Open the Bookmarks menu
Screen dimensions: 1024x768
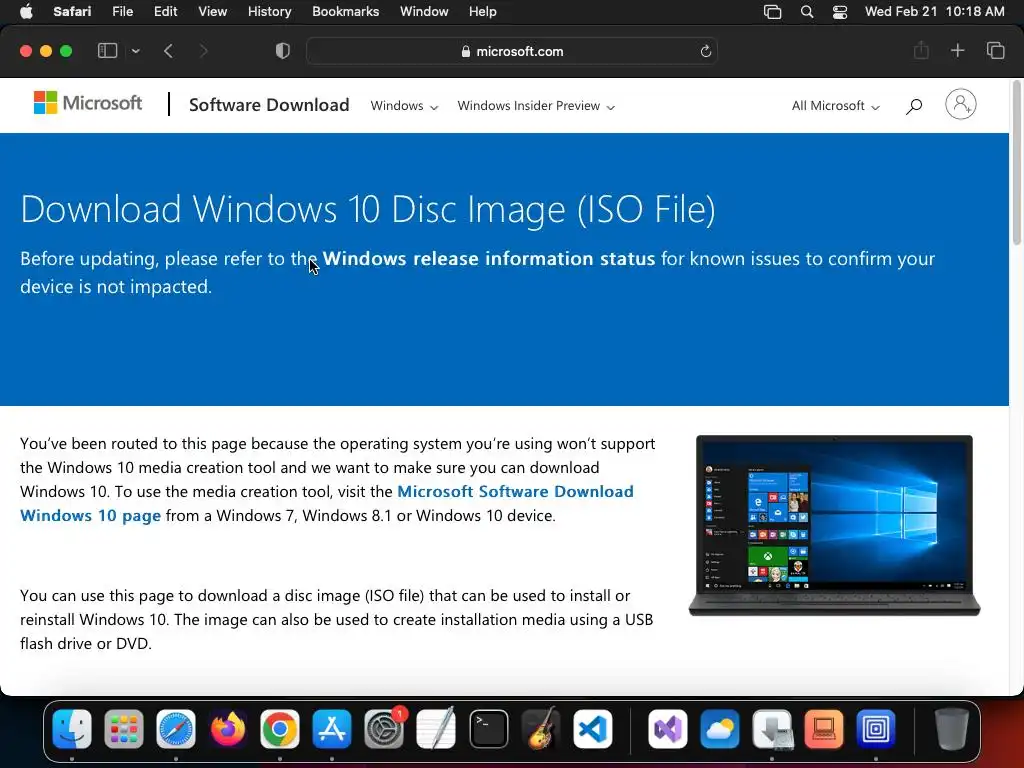(345, 12)
